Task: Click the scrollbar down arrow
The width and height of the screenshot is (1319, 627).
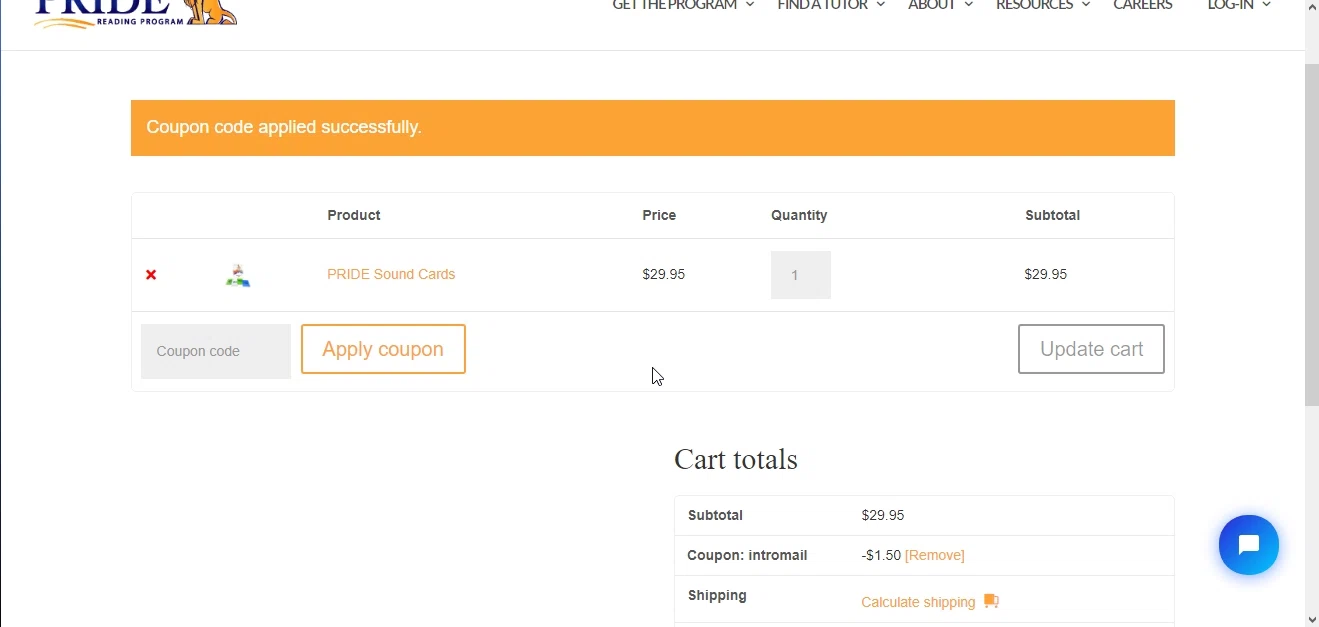Action: point(1312,619)
